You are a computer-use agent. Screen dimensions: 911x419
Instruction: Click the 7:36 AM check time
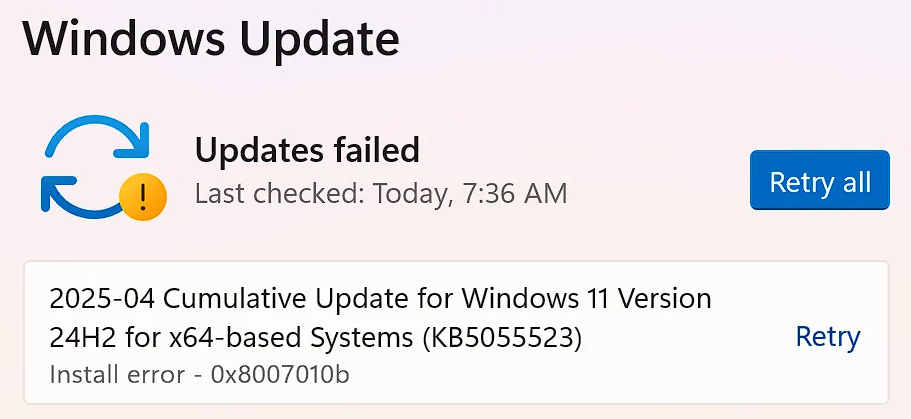tap(513, 194)
